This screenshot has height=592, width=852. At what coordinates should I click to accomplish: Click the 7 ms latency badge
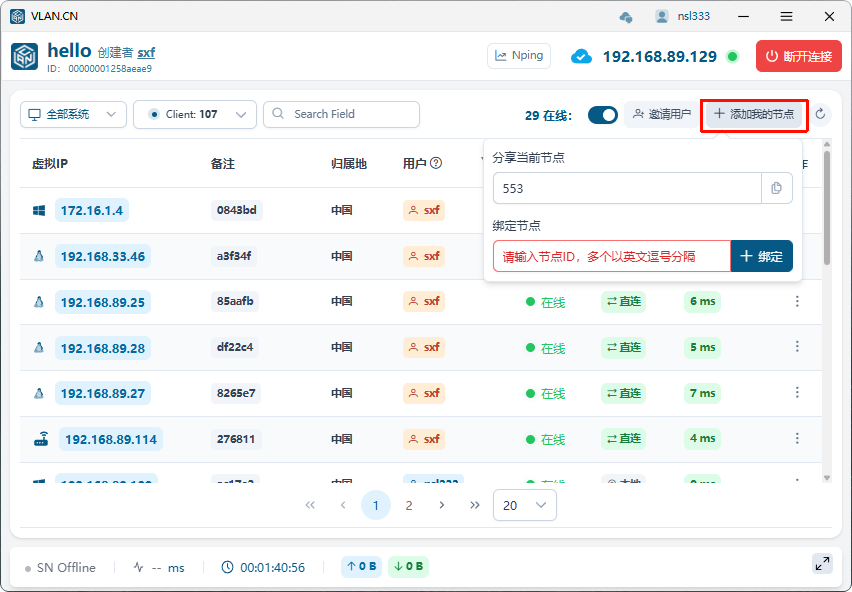[x=702, y=393]
